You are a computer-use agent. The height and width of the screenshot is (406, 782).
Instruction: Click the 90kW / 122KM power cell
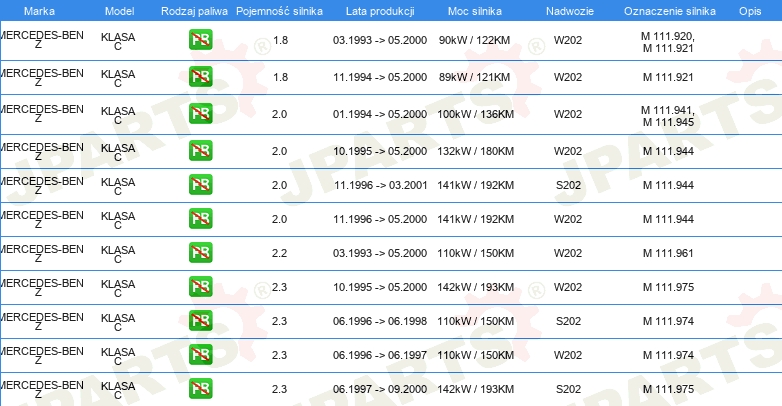click(475, 40)
